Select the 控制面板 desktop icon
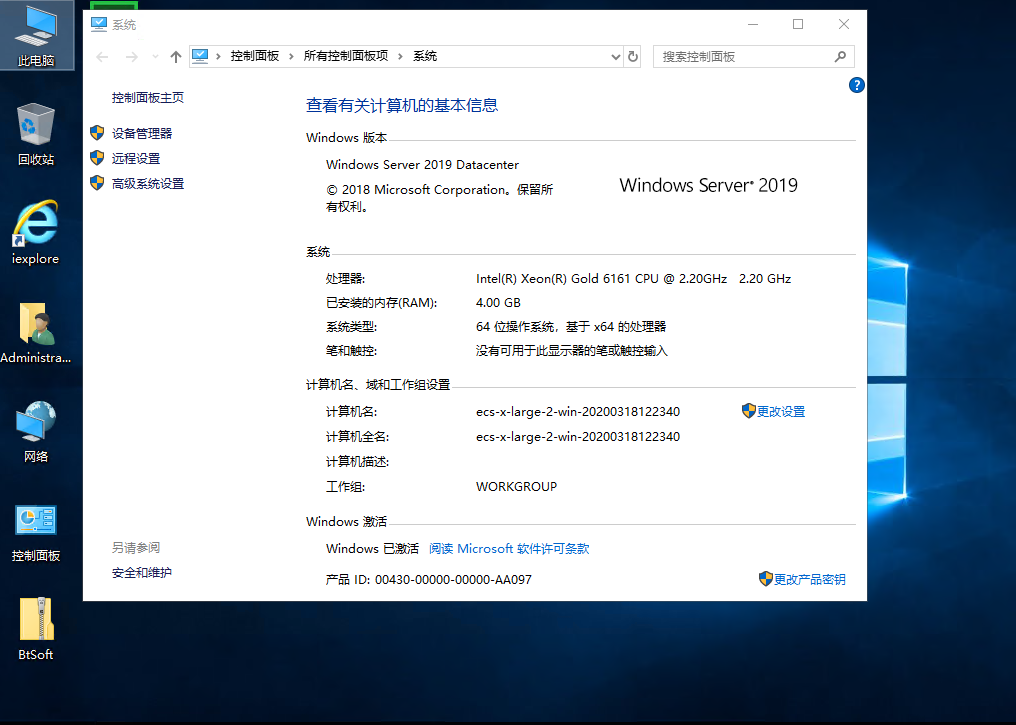1016x725 pixels. coord(36,533)
